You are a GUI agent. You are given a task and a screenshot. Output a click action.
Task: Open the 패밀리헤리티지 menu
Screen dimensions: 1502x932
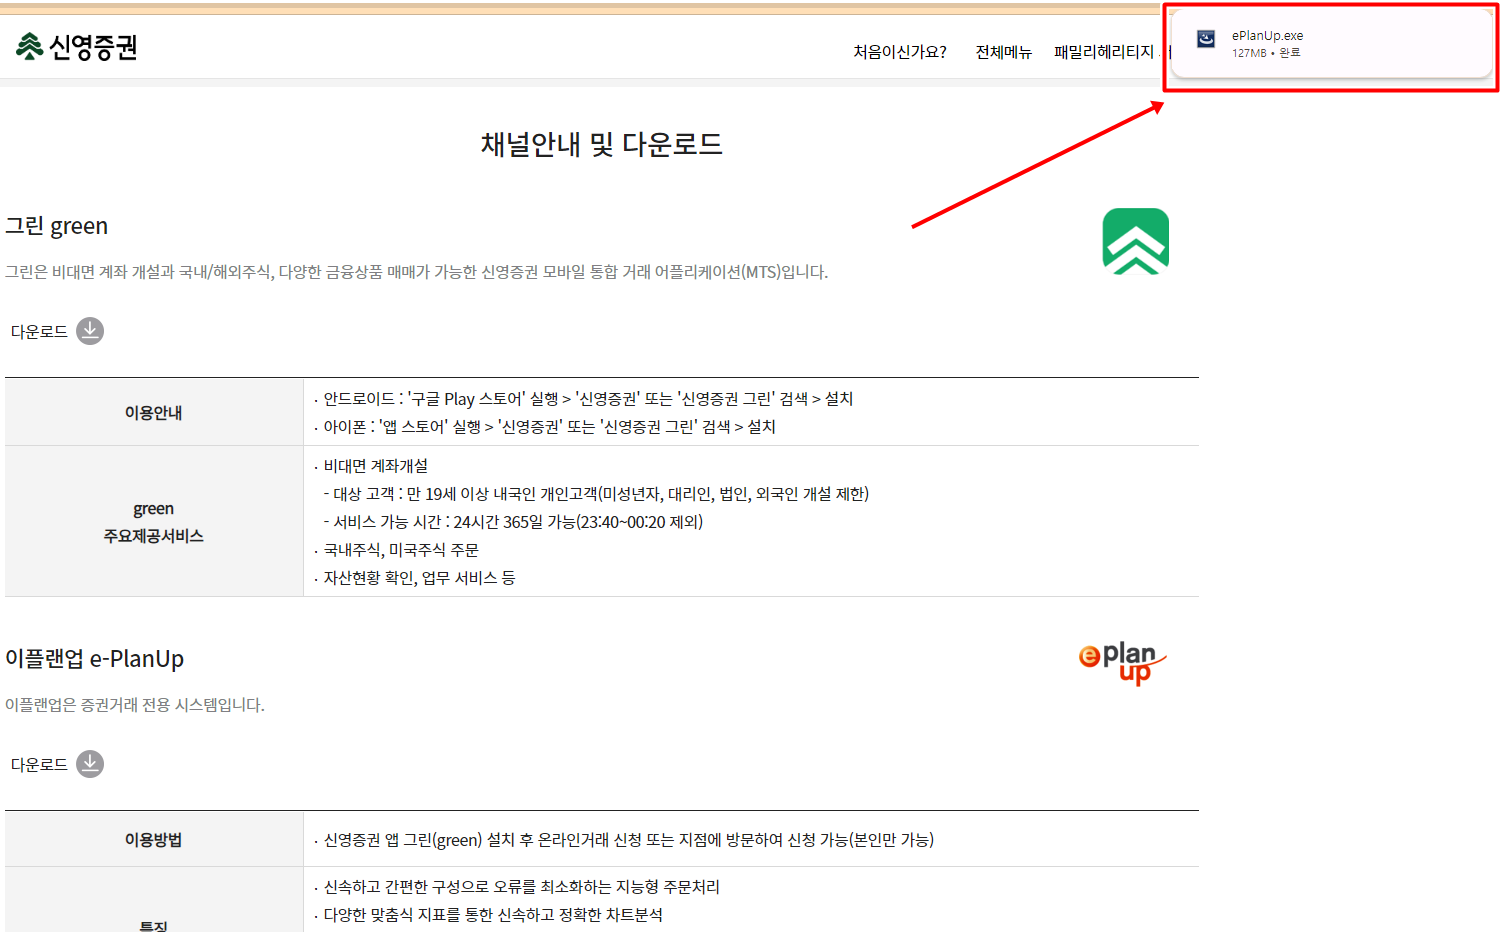pyautogui.click(x=1104, y=52)
